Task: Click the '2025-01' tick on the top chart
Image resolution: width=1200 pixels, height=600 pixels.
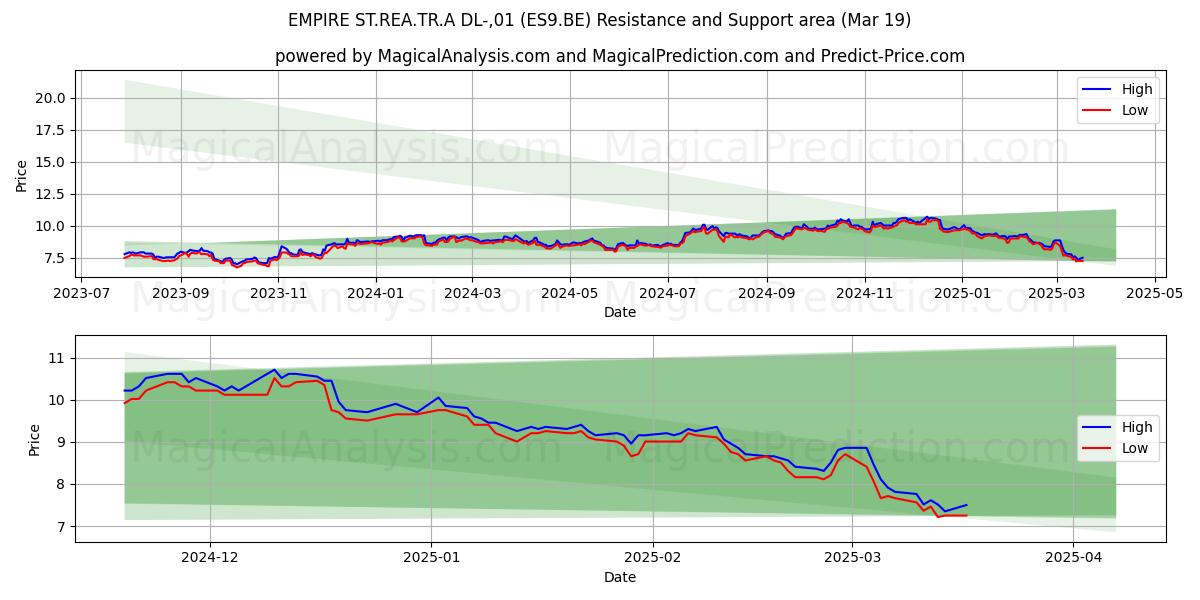Action: 963,294
